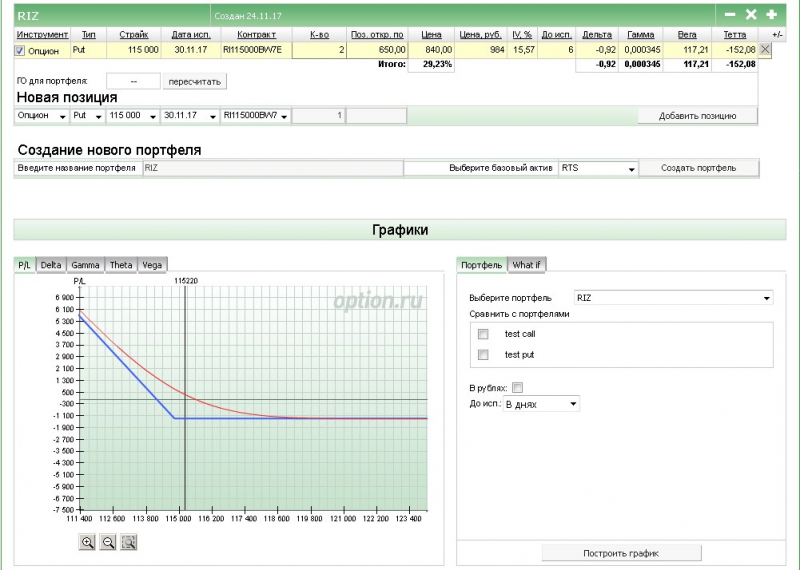Image resolution: width=800 pixels, height=570 pixels.
Task: Click the minus icon in RIZ header
Action: click(x=730, y=15)
